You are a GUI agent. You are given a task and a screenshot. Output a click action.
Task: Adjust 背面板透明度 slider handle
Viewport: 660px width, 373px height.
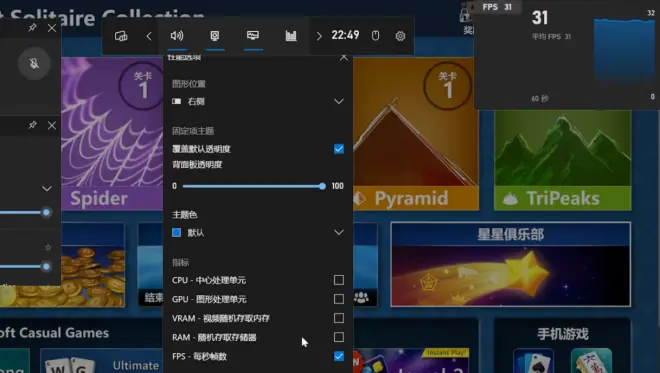(x=322, y=186)
